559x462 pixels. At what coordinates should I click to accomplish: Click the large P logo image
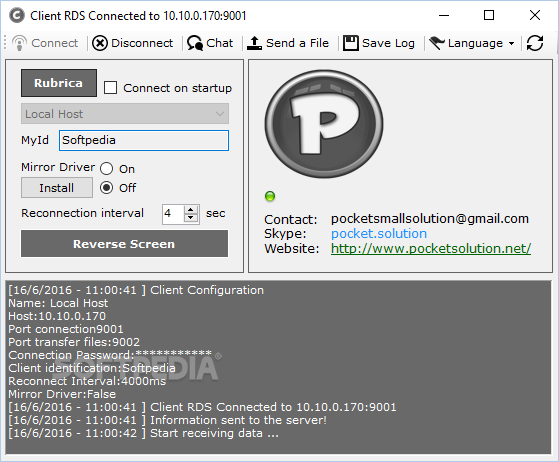(324, 124)
